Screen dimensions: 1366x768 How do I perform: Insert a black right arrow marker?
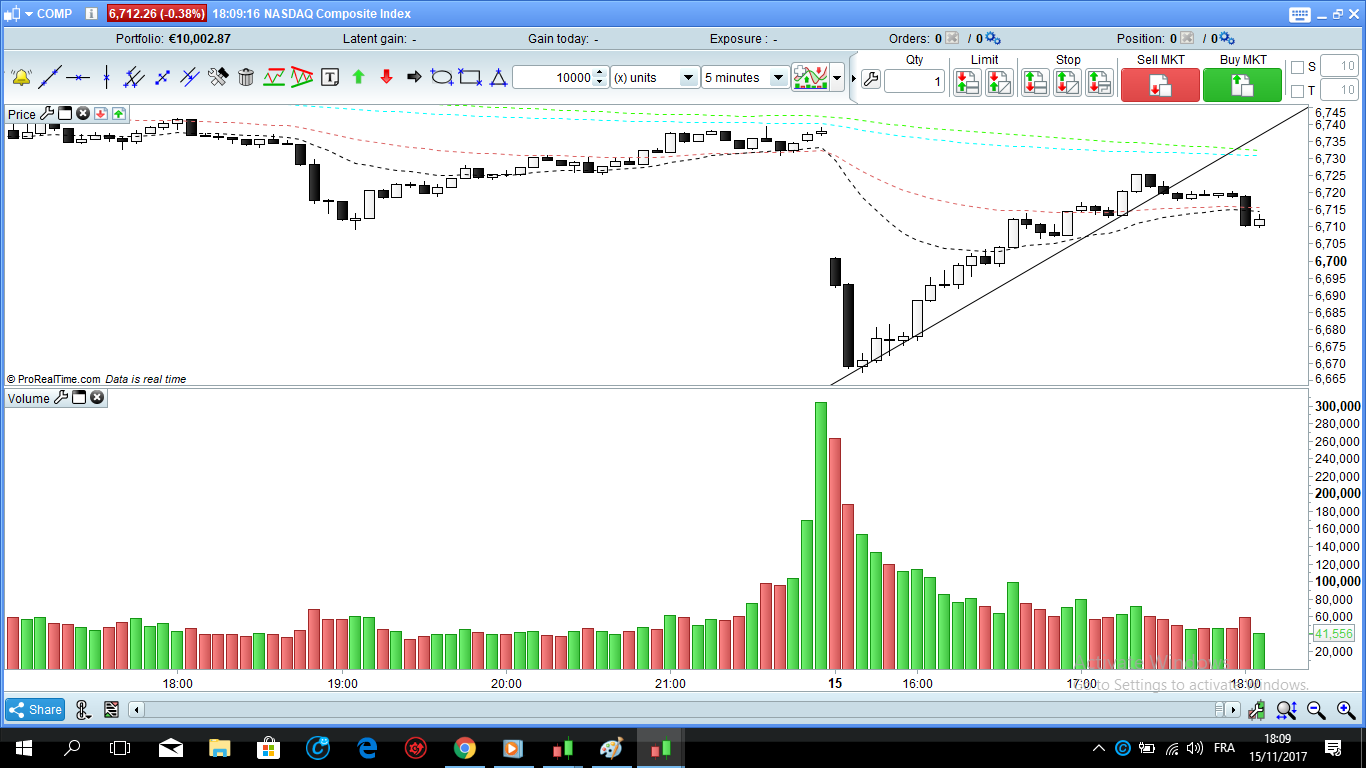click(x=414, y=77)
